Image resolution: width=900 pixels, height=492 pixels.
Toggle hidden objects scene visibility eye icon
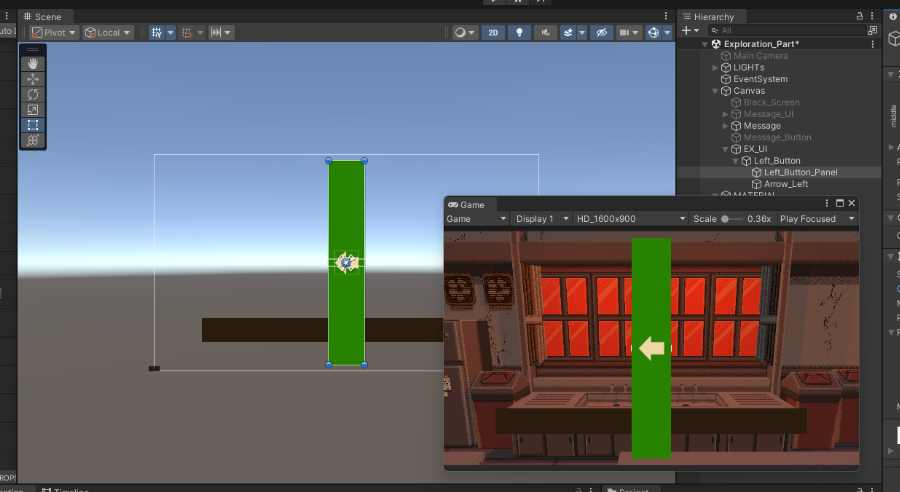click(600, 32)
